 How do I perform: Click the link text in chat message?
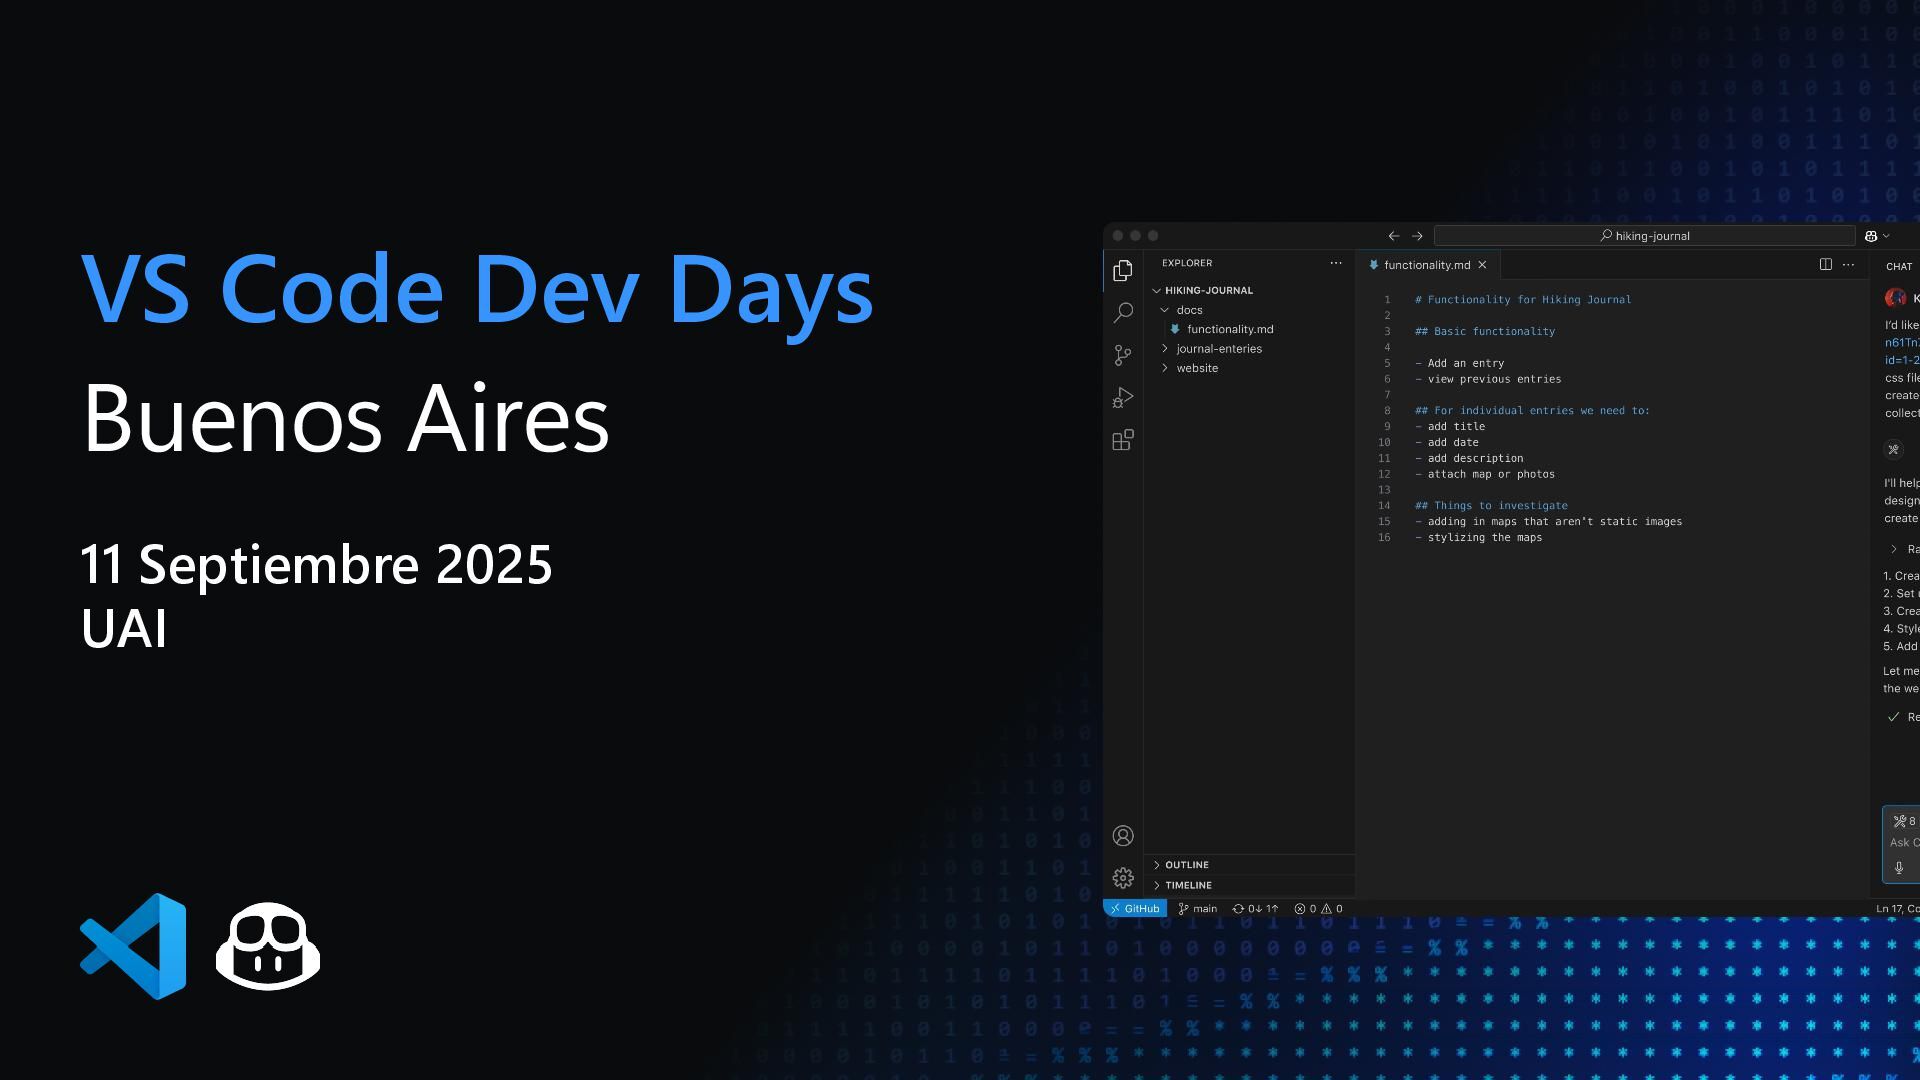(x=1901, y=351)
